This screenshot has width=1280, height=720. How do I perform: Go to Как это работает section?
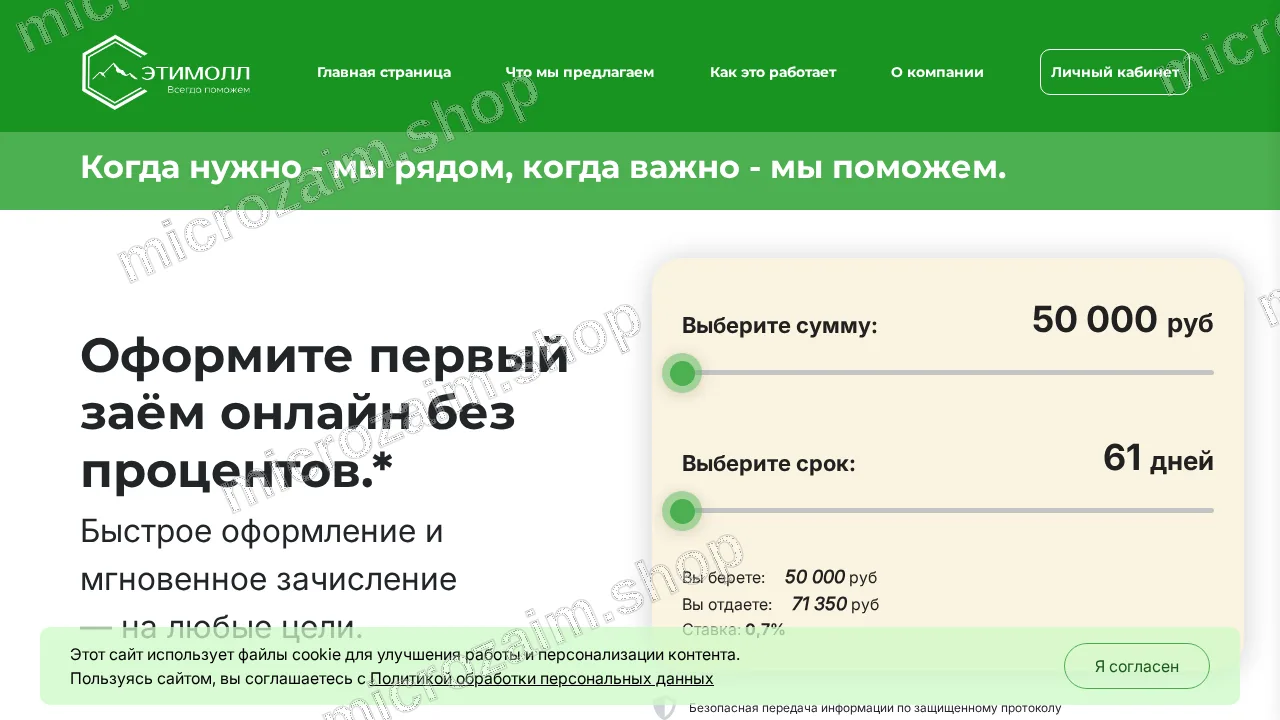(x=773, y=72)
